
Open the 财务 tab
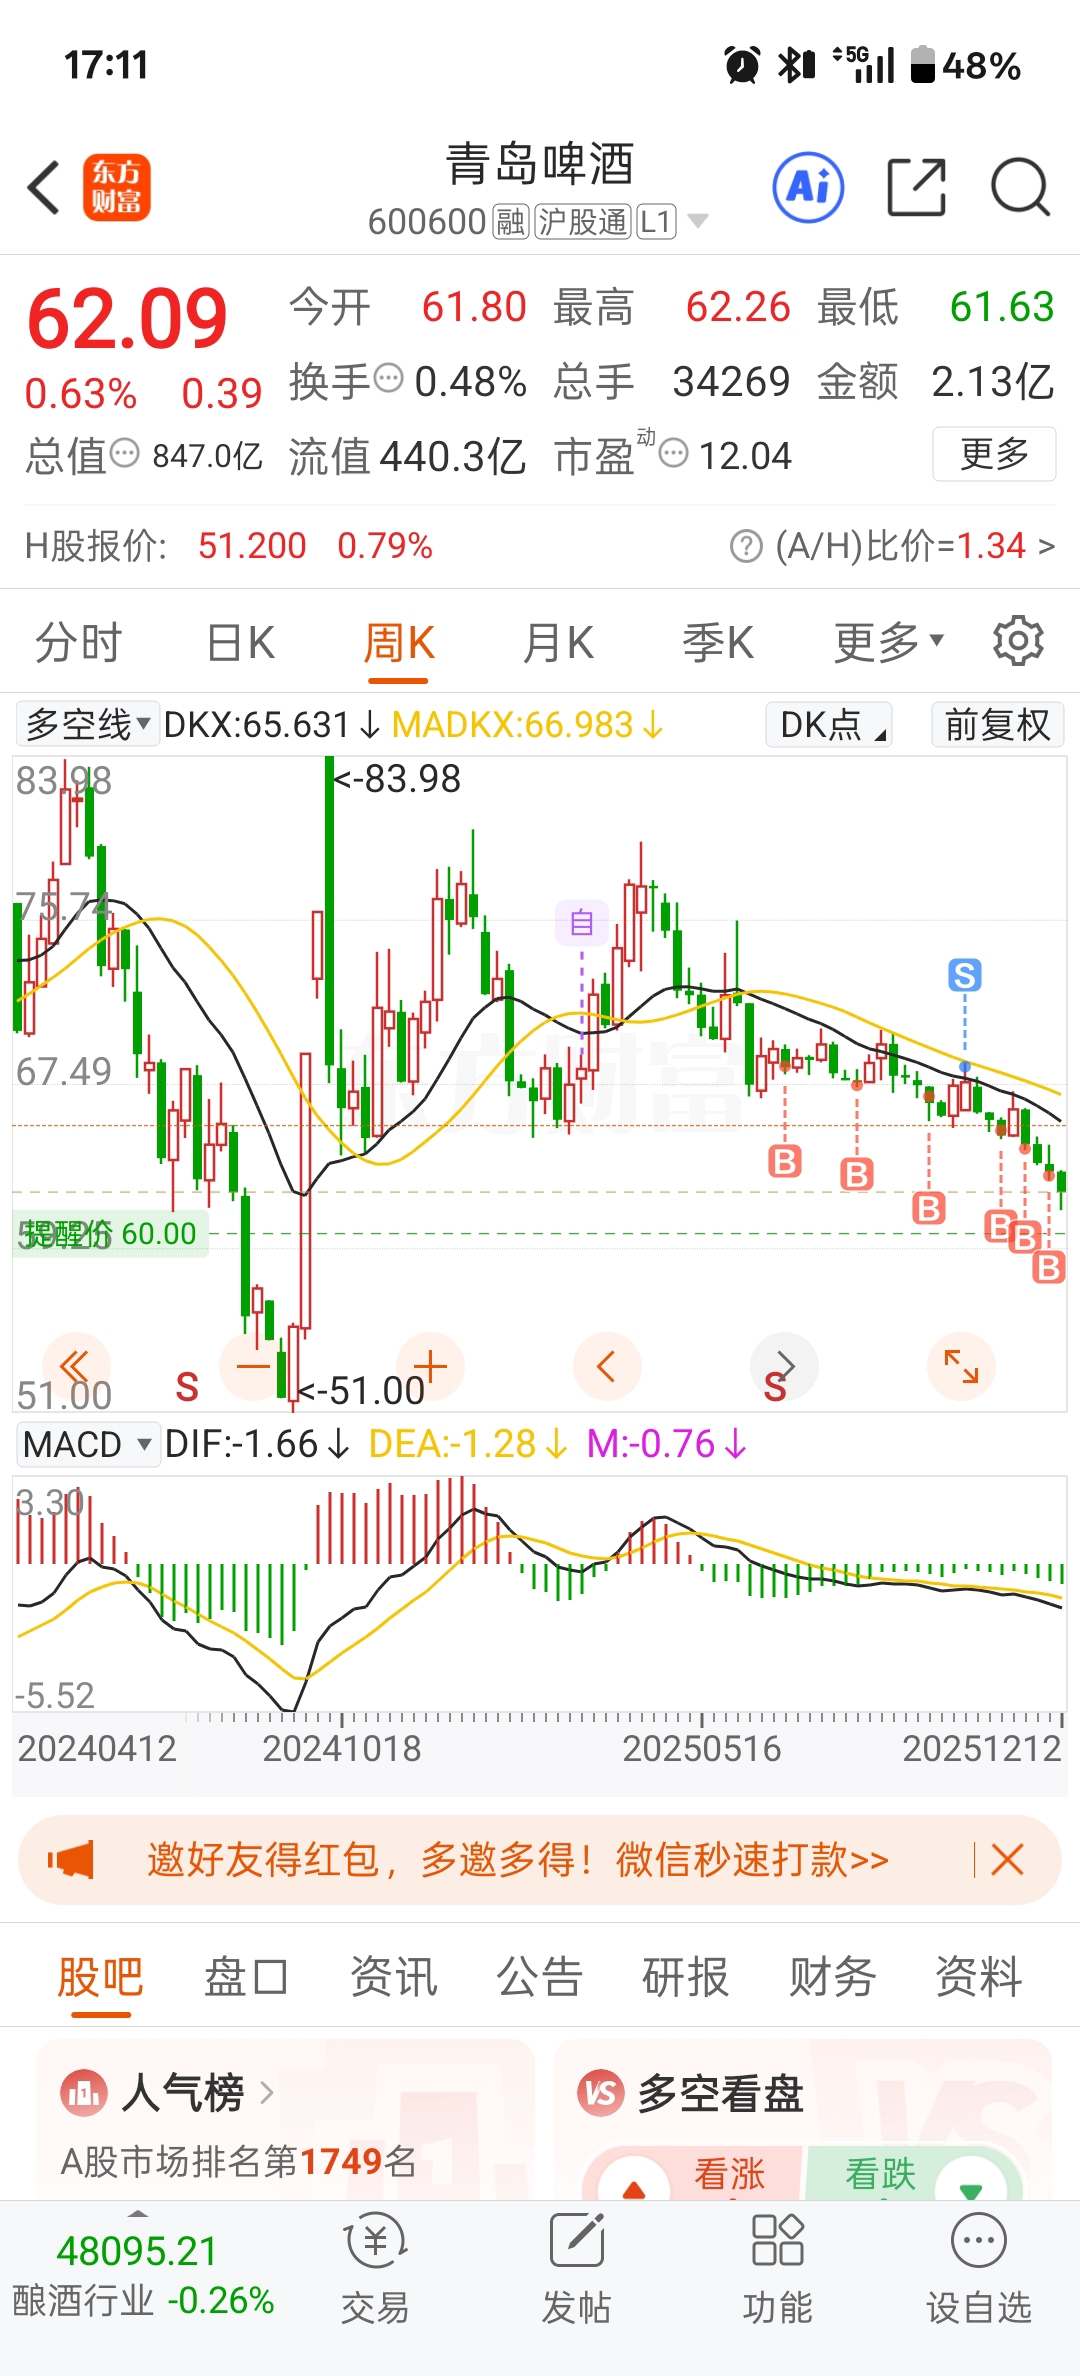(832, 1977)
